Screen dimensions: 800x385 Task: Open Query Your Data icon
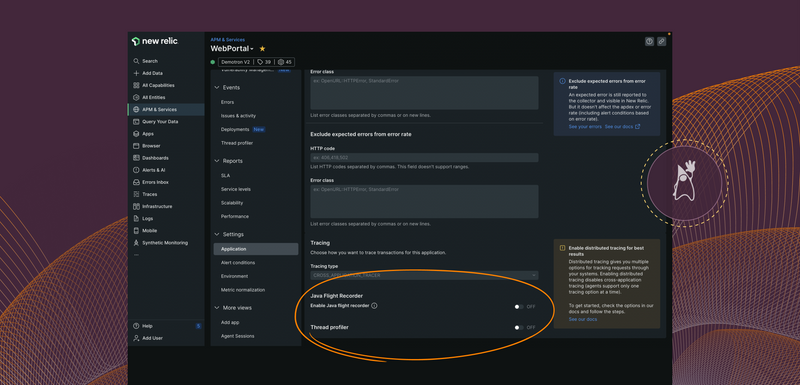point(136,122)
